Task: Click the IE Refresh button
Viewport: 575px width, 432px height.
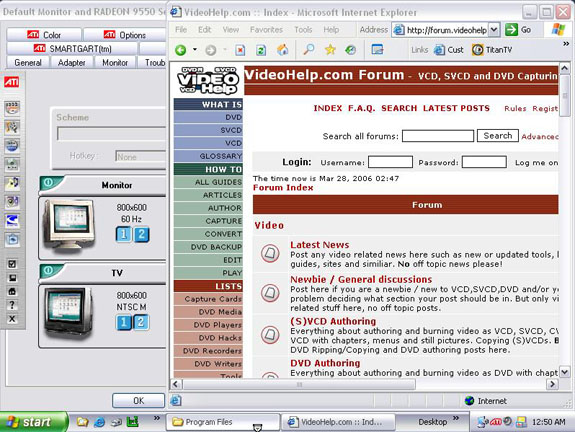Action: [x=261, y=50]
